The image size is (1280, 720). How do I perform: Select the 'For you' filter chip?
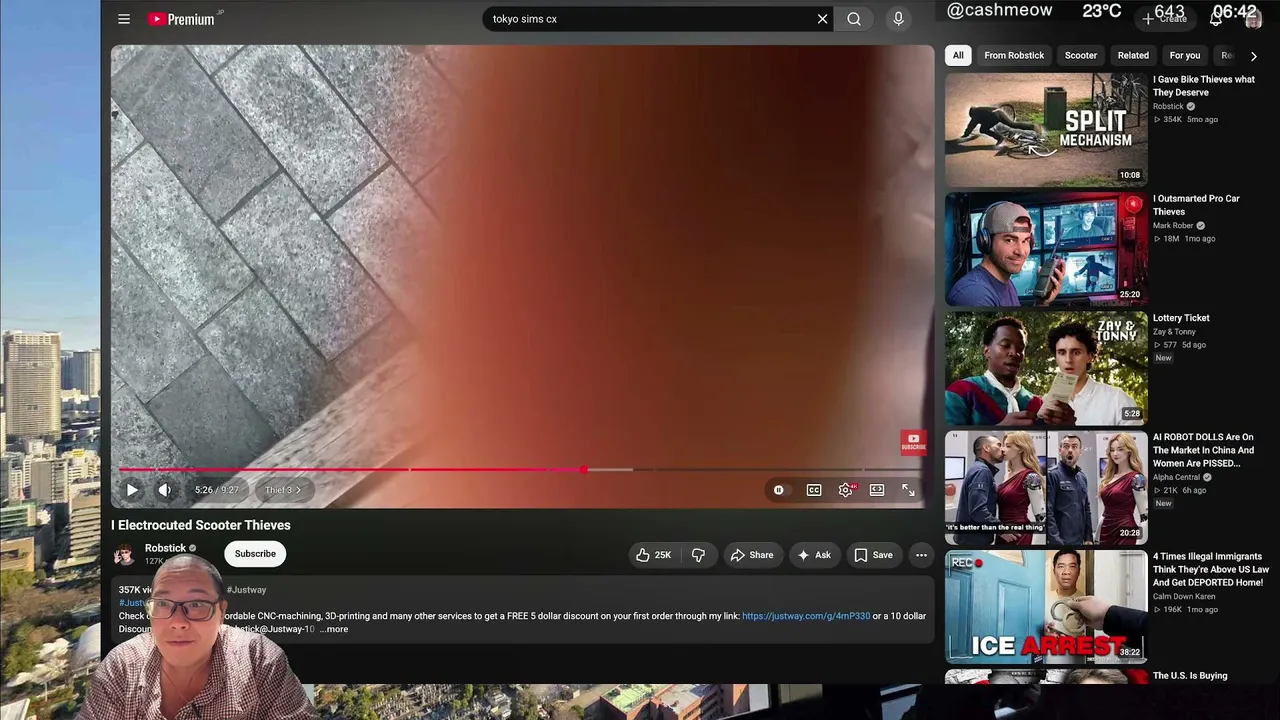[x=1185, y=56]
